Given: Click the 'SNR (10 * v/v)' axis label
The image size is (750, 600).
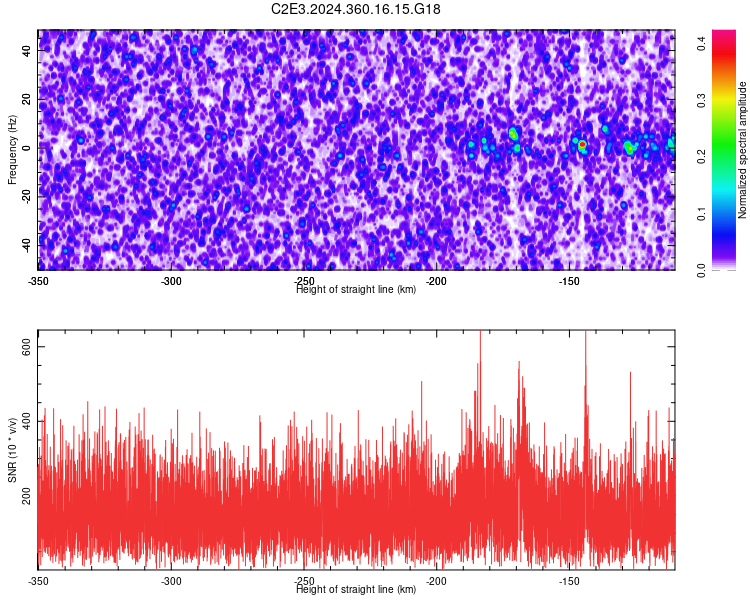Looking at the screenshot, I should point(12,450).
